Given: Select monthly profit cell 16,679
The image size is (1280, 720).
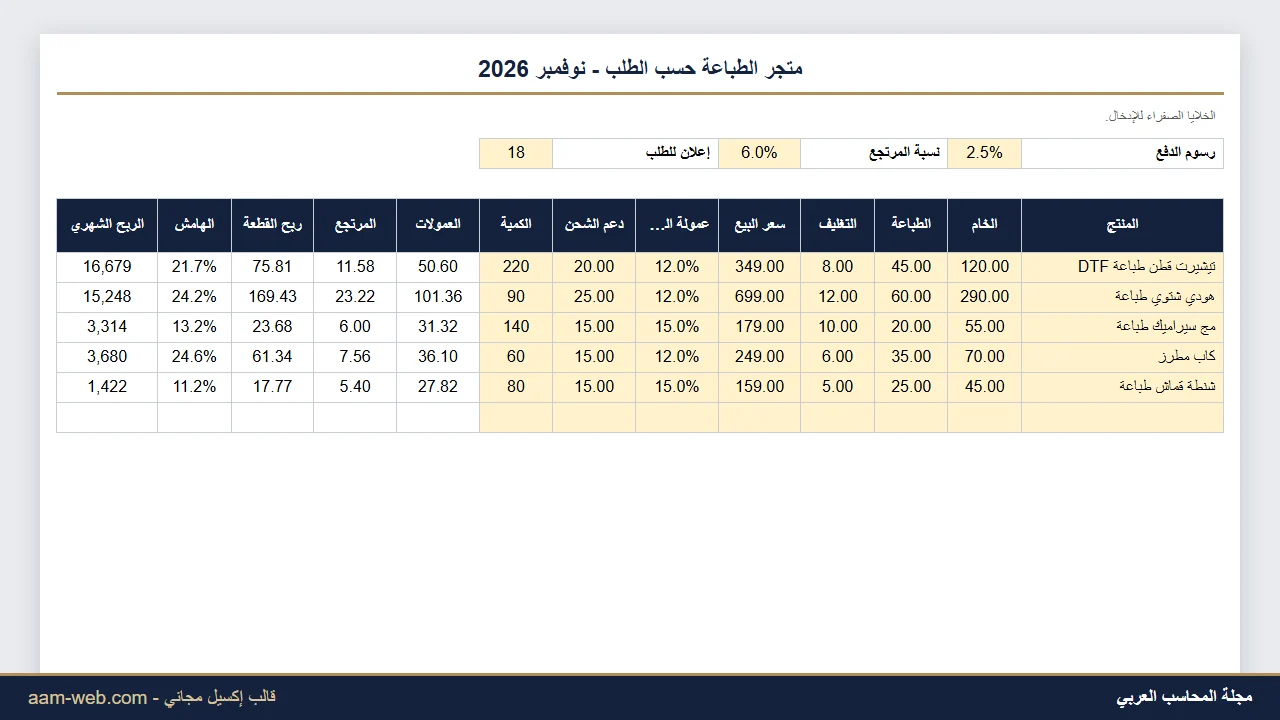Looking at the screenshot, I should (x=107, y=267).
